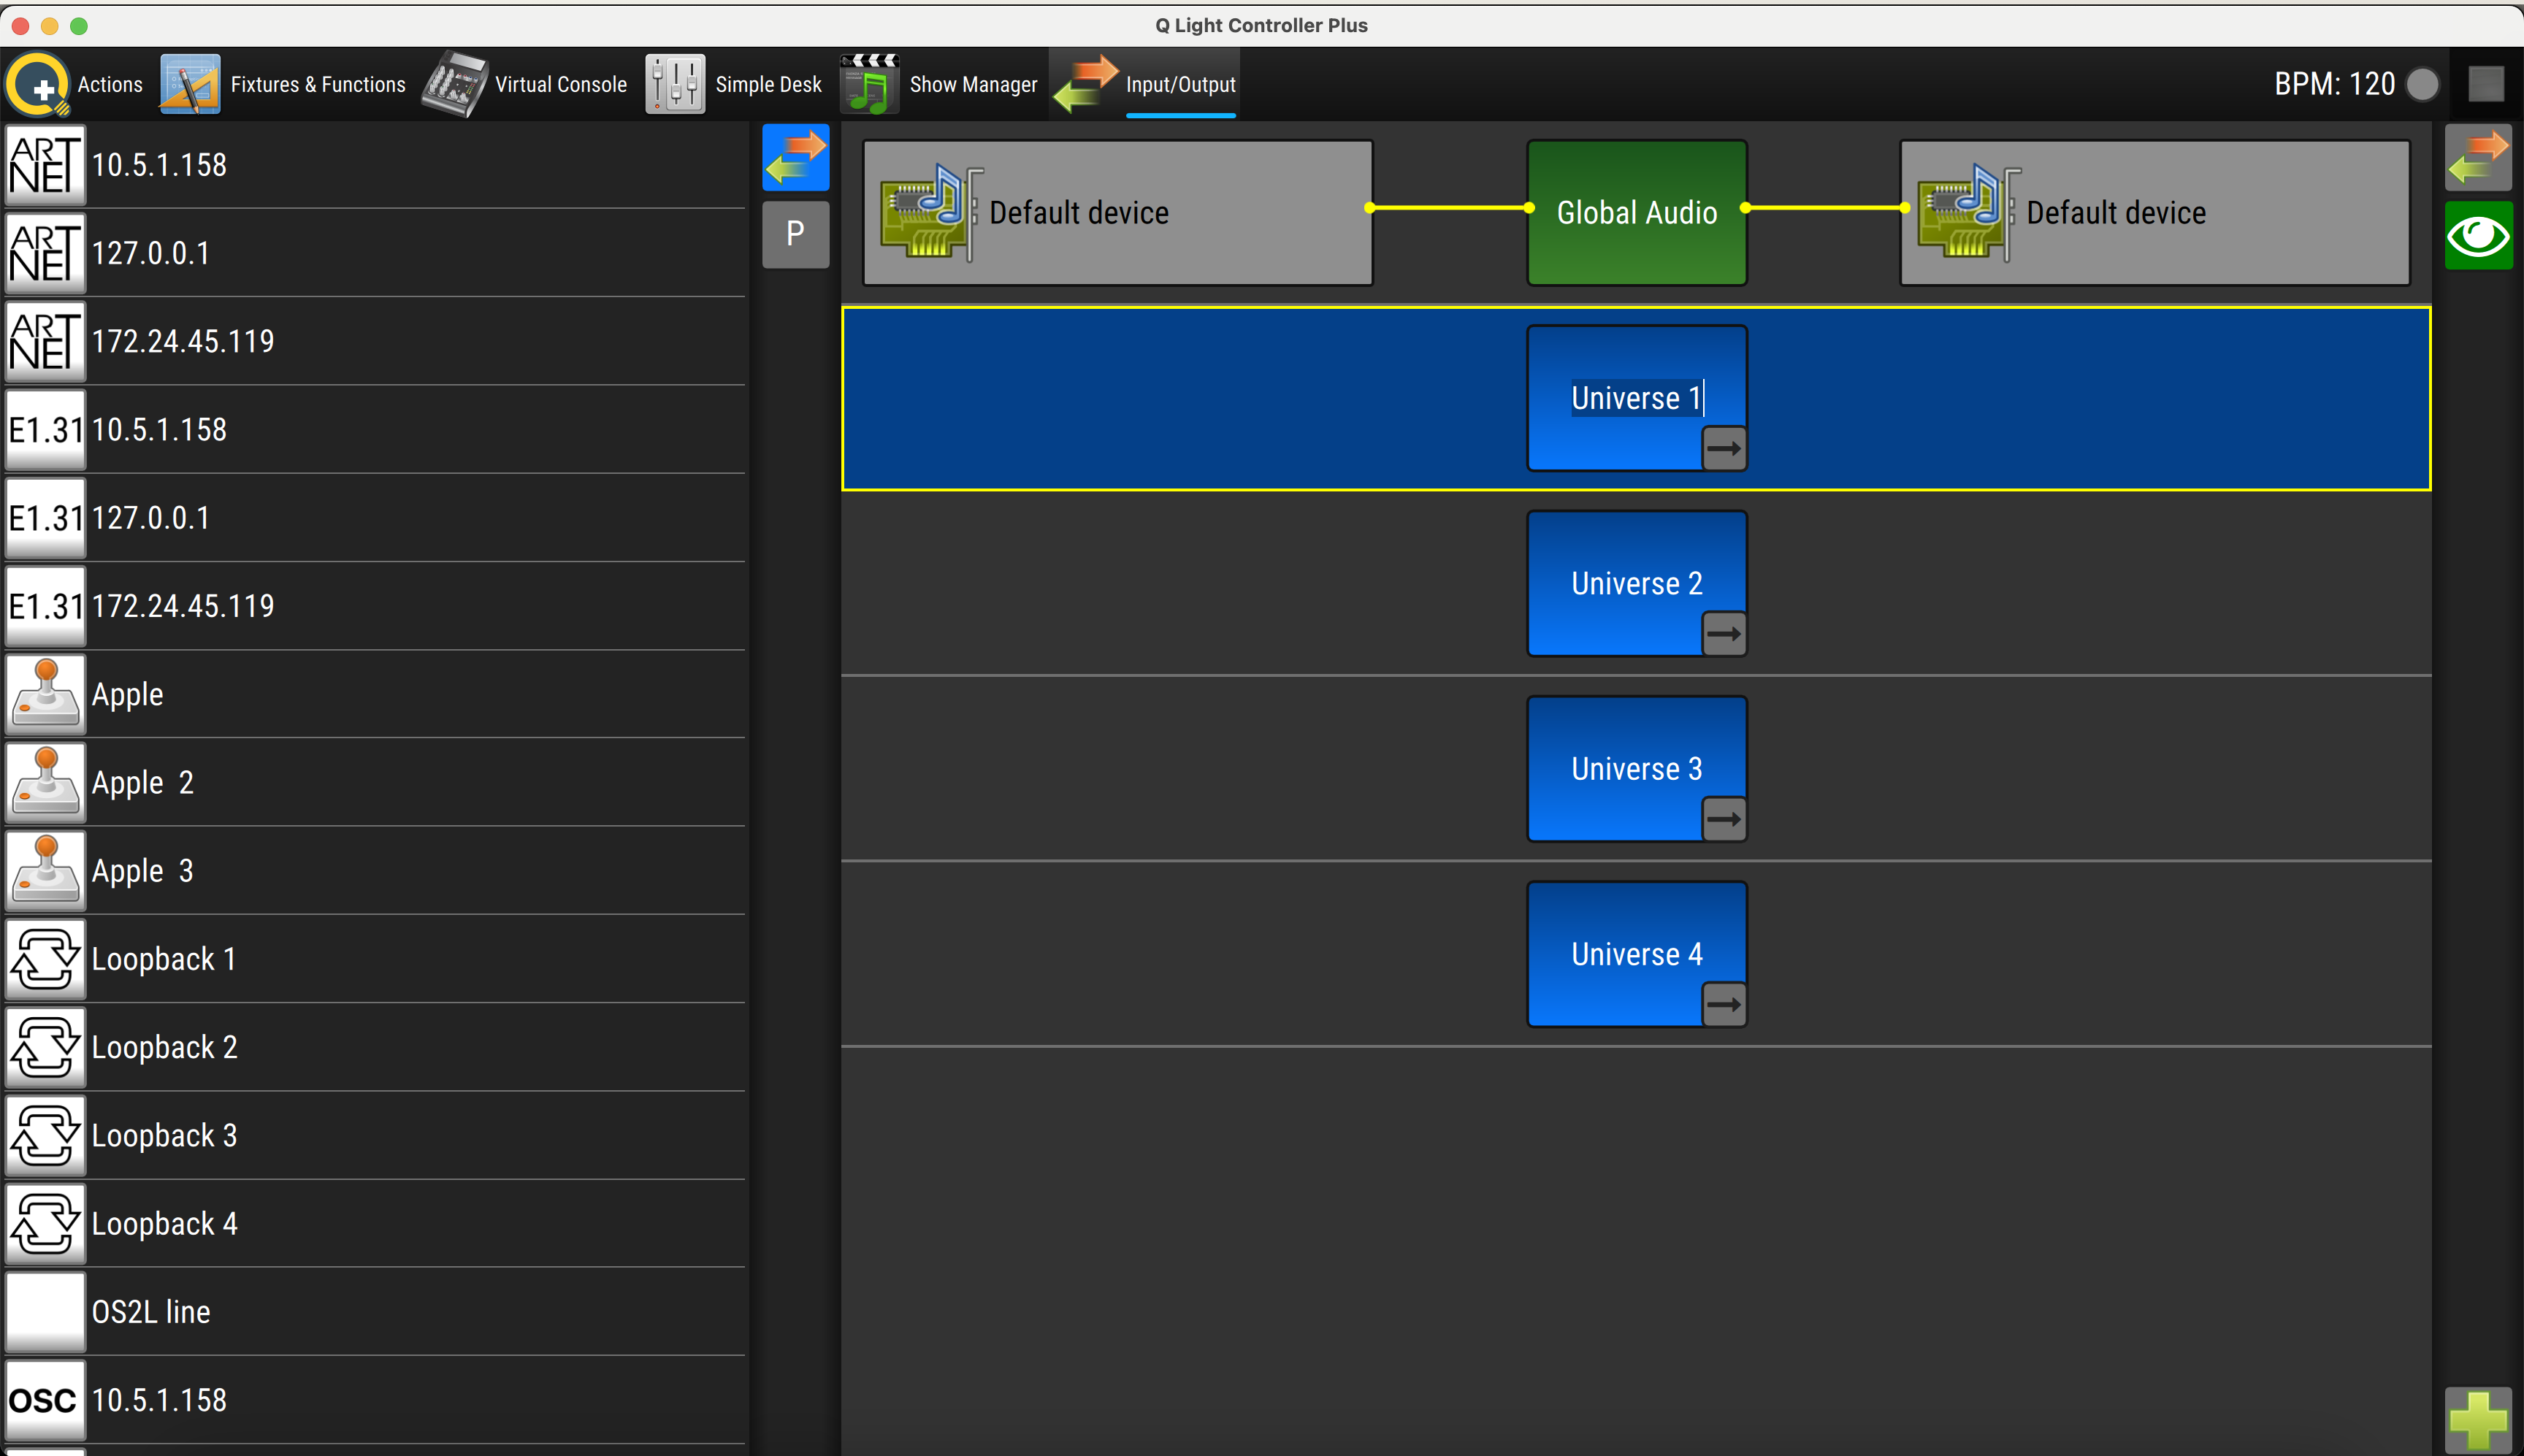The height and width of the screenshot is (1456, 2524).
Task: Click the Global Audio green box
Action: click(1637, 213)
